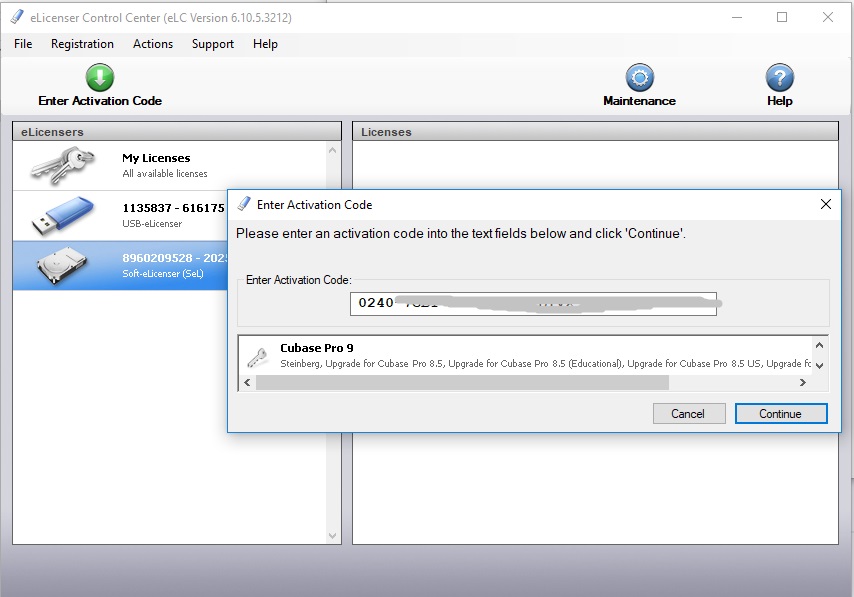Image resolution: width=854 pixels, height=597 pixels.
Task: Click the 'Soft-eLicenser (SeL)' subtitle text
Action: tap(163, 273)
